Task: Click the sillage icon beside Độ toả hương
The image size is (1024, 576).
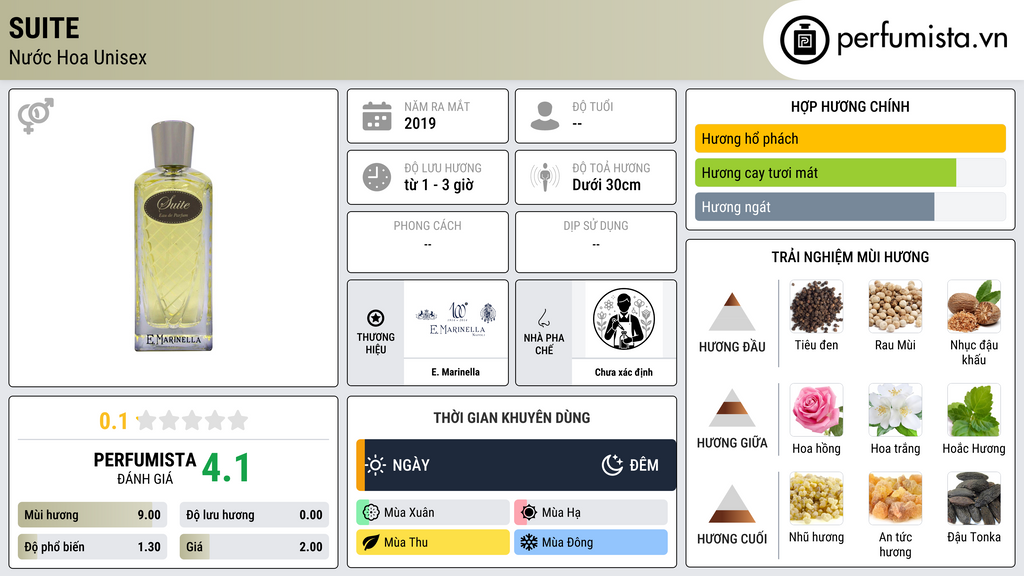Action: click(545, 177)
